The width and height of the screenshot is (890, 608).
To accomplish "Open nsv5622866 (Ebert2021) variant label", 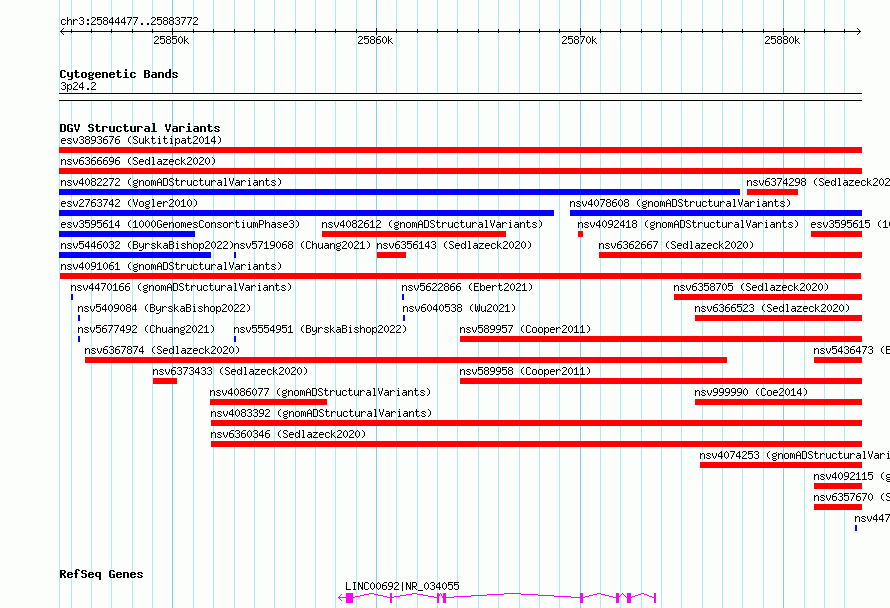I will coord(467,287).
